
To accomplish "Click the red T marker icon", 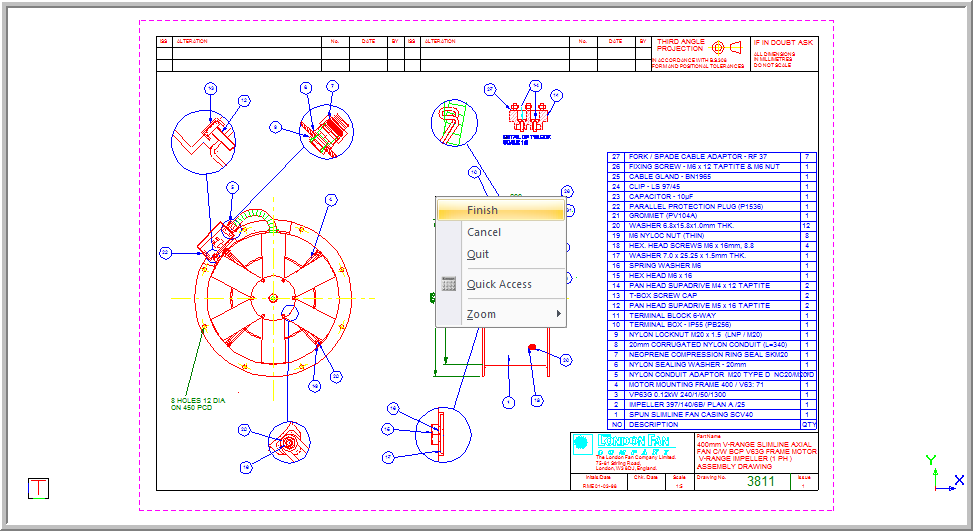I will pyautogui.click(x=39, y=489).
